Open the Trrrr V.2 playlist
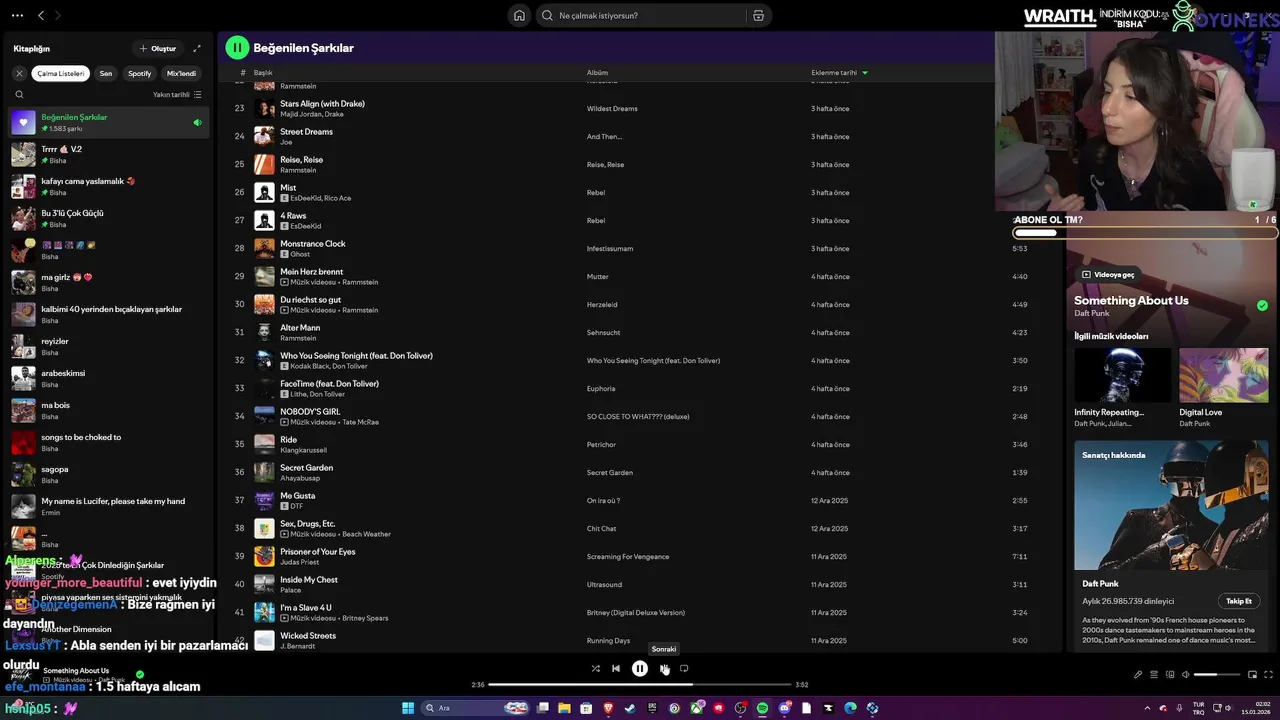Screen dimensions: 1280x720 (109, 154)
